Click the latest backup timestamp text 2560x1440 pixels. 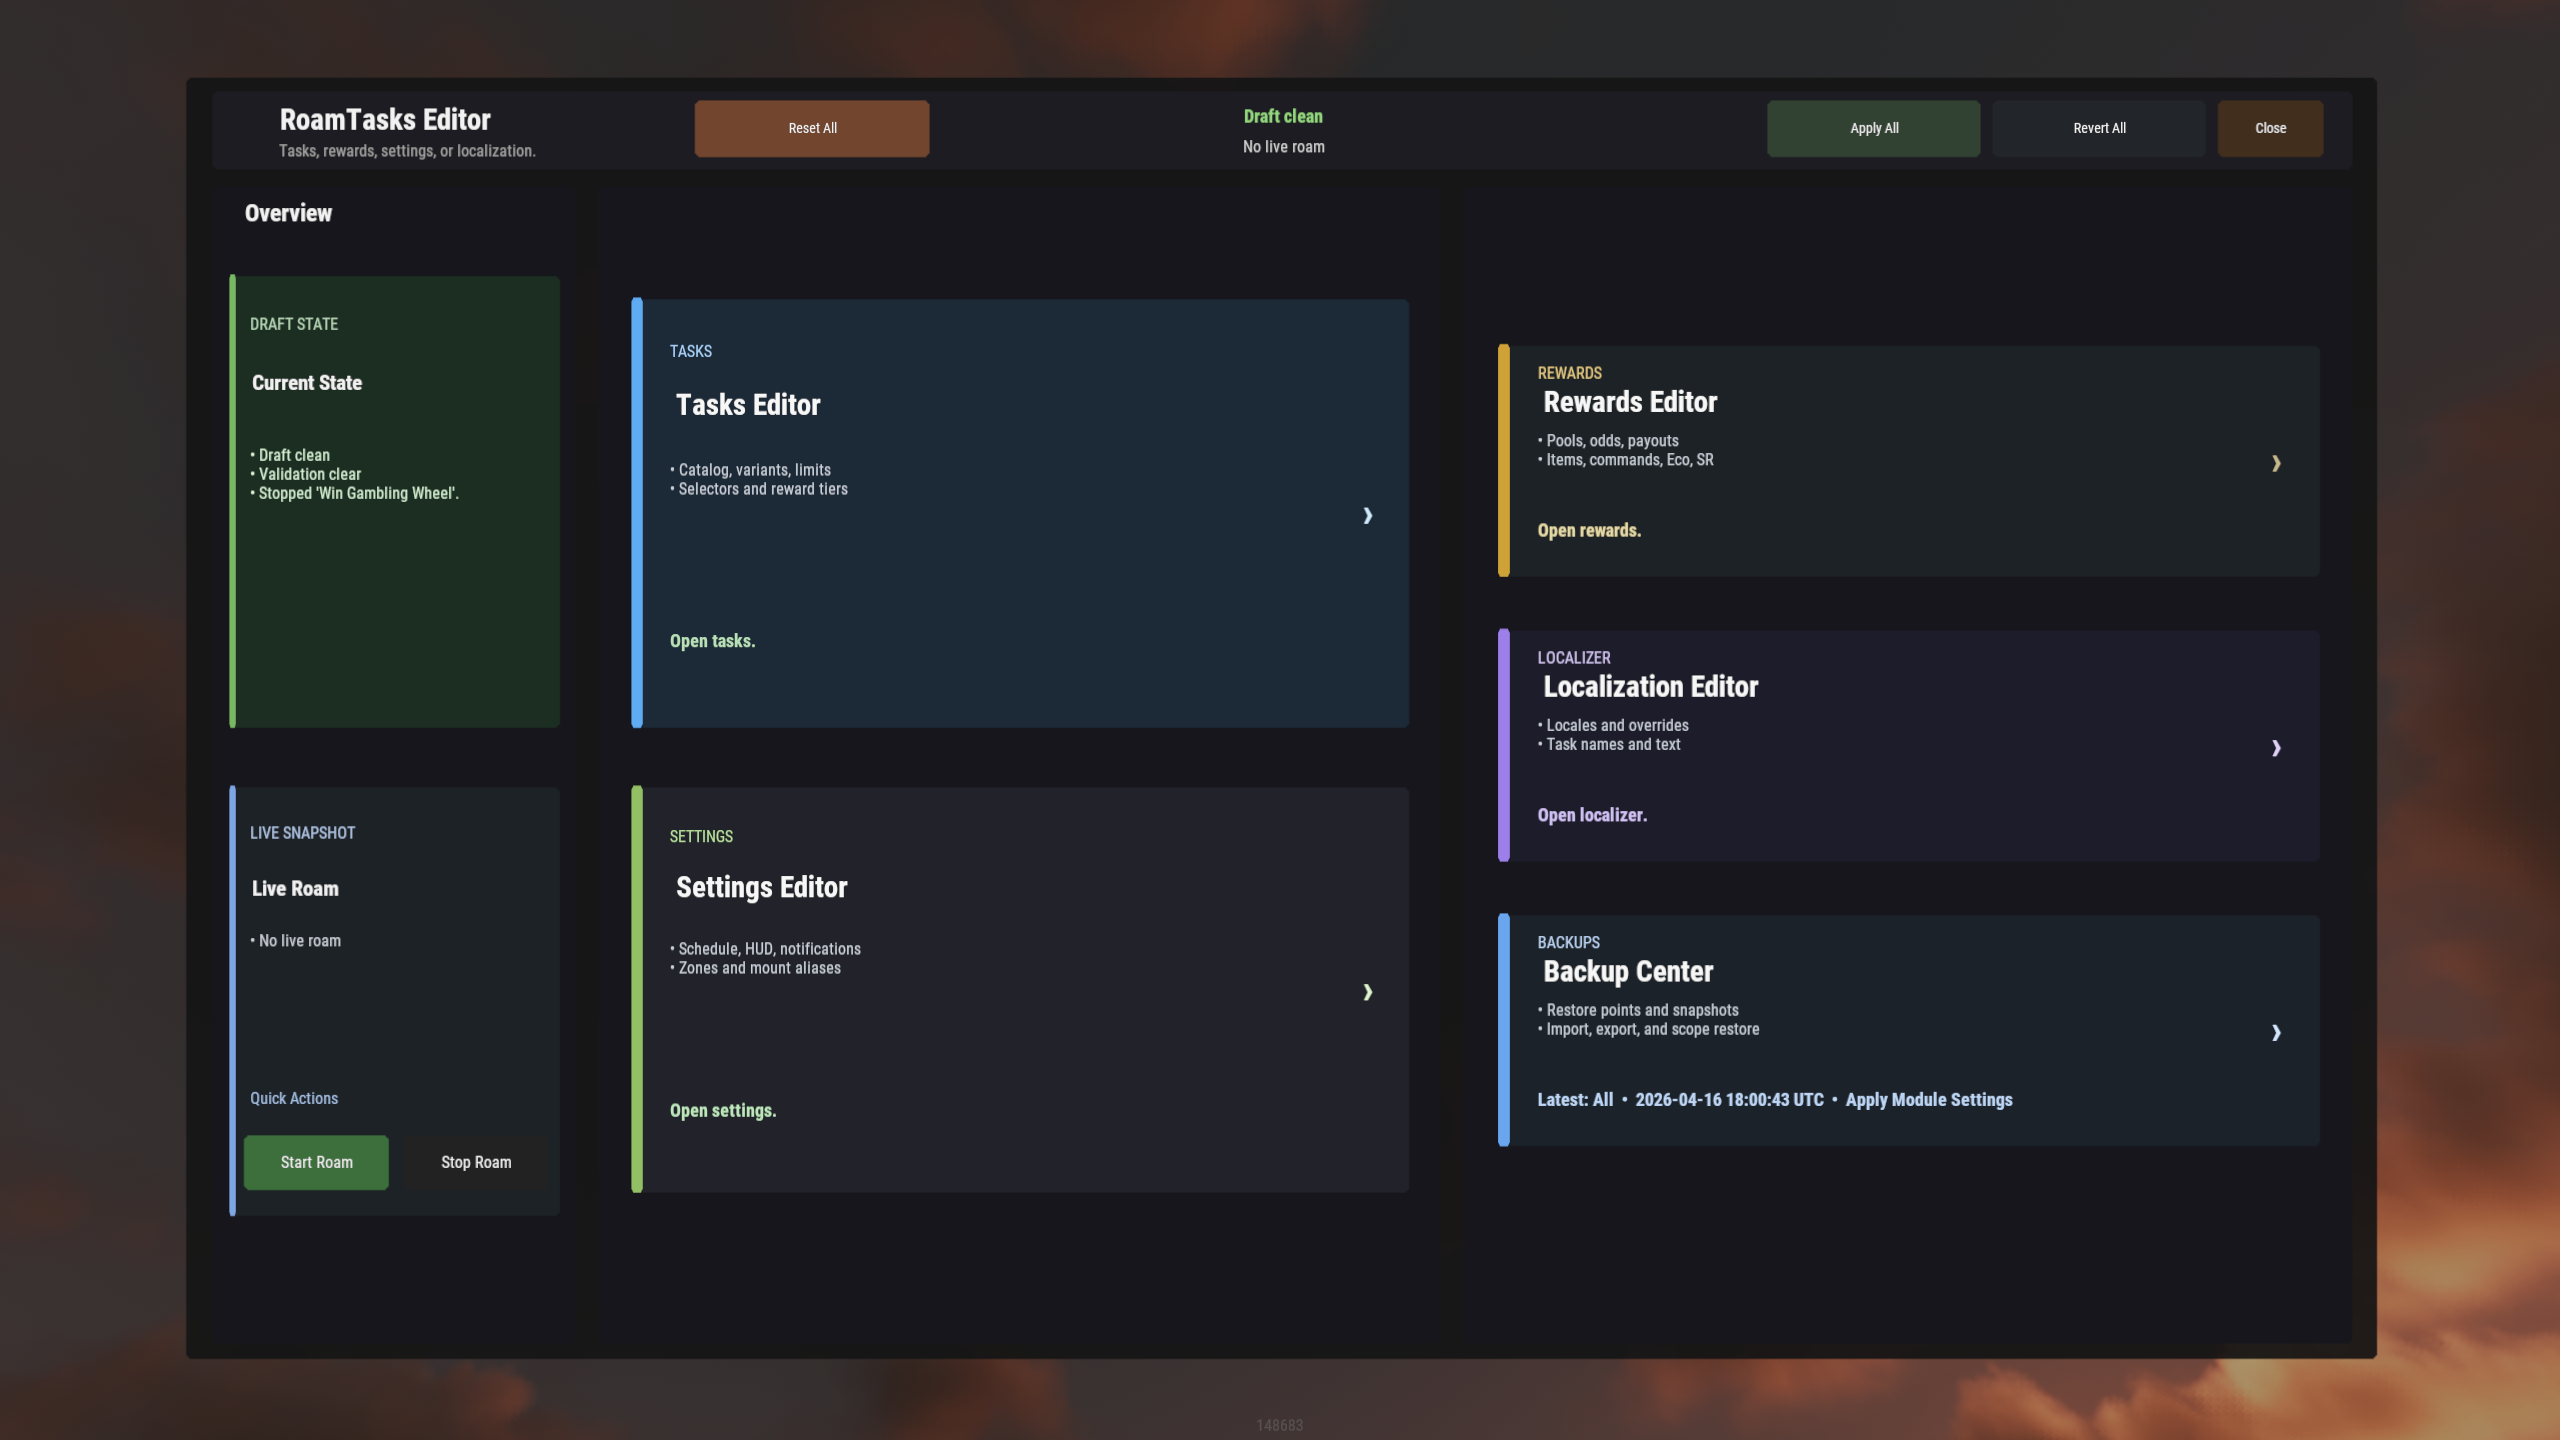[x=1728, y=1099]
